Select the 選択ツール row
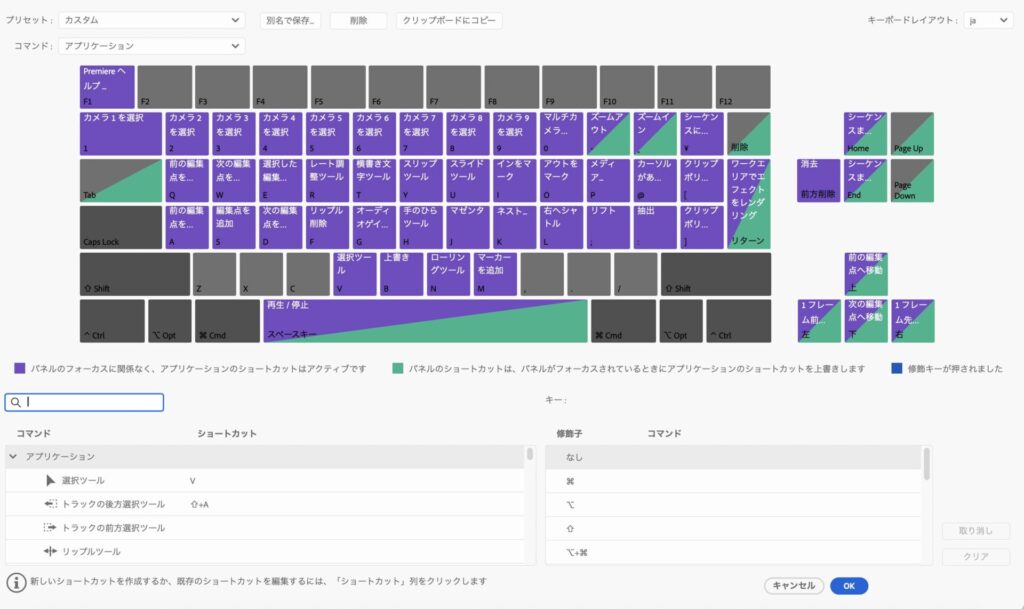This screenshot has width=1024, height=609. (264, 480)
